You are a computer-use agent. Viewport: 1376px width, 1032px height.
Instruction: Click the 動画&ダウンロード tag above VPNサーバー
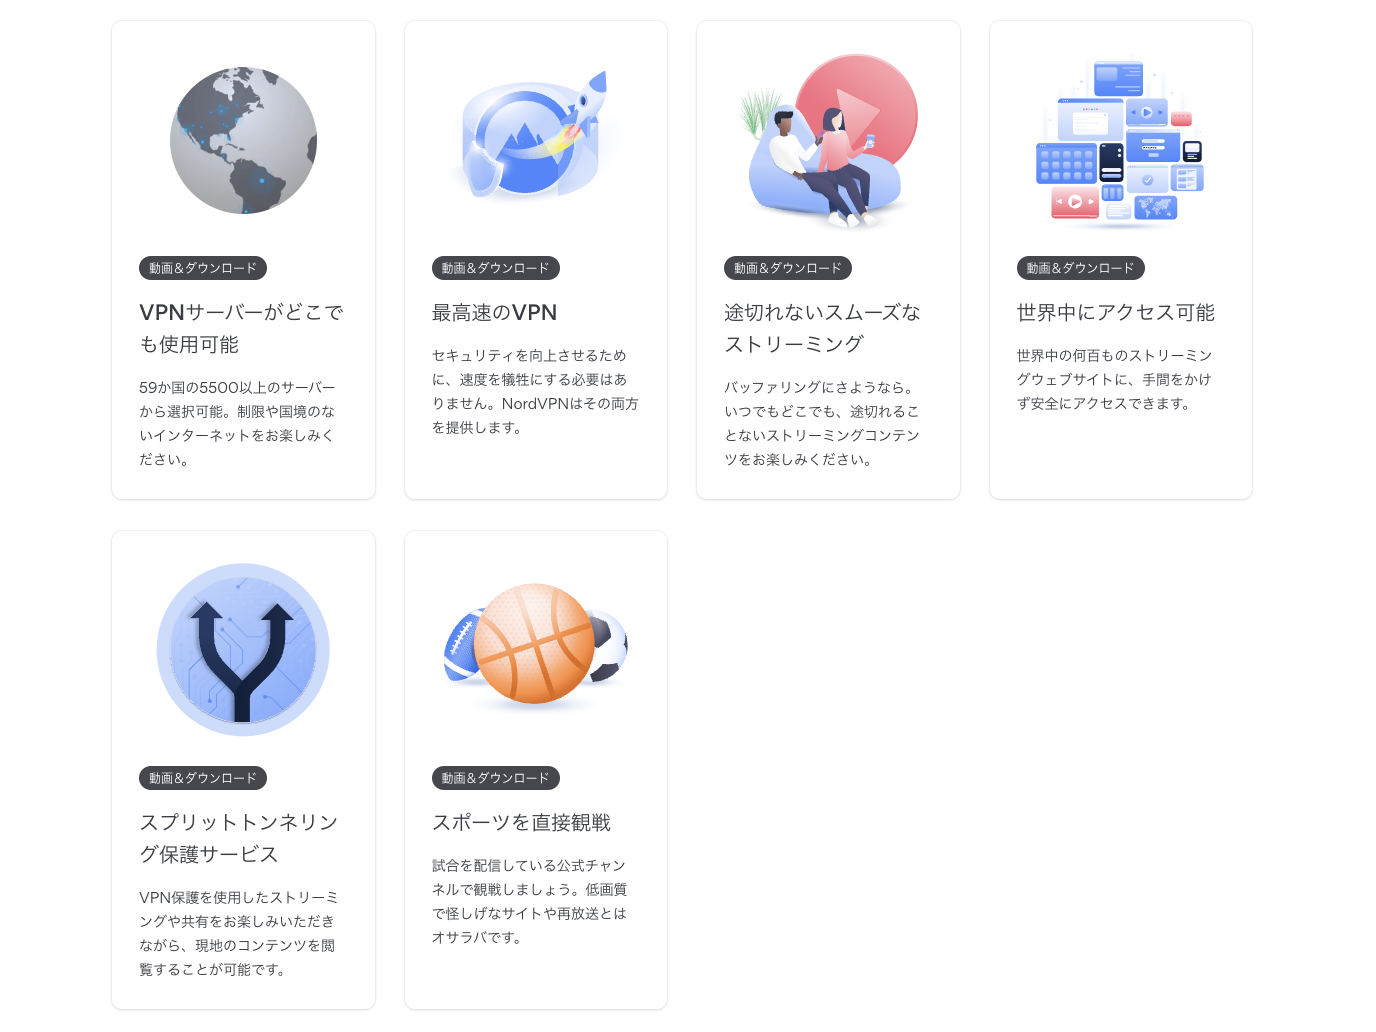tap(203, 268)
